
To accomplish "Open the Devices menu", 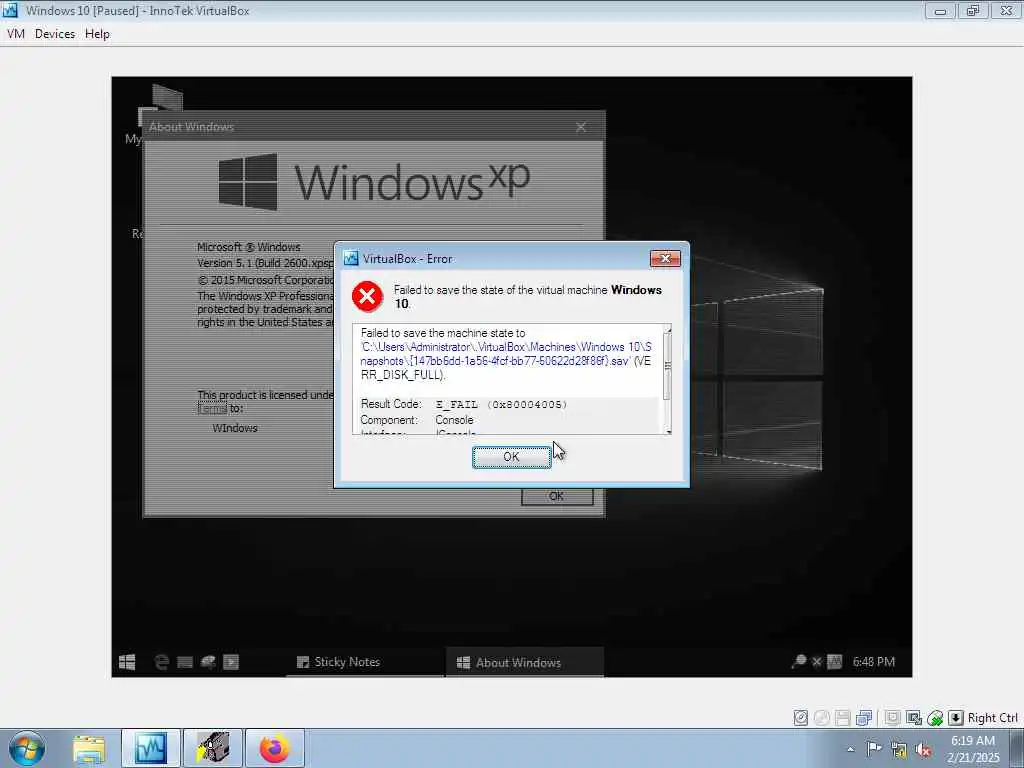I will point(55,34).
